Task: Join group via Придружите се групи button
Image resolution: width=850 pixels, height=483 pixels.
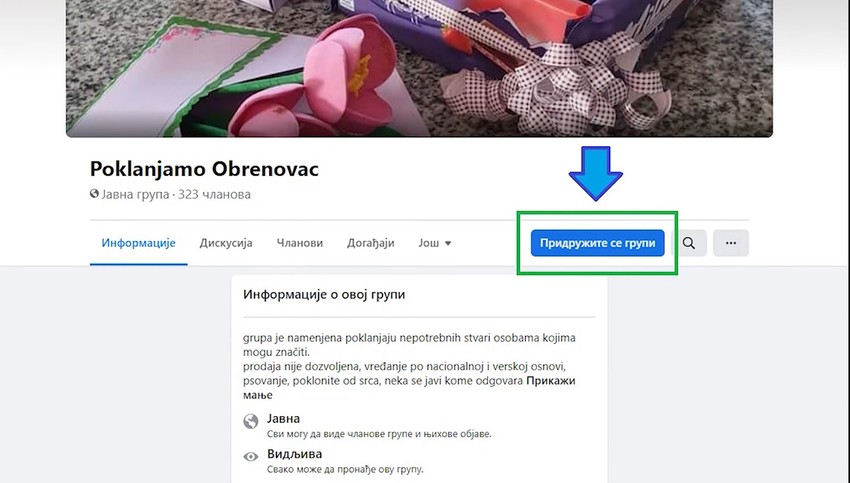Action: (597, 243)
